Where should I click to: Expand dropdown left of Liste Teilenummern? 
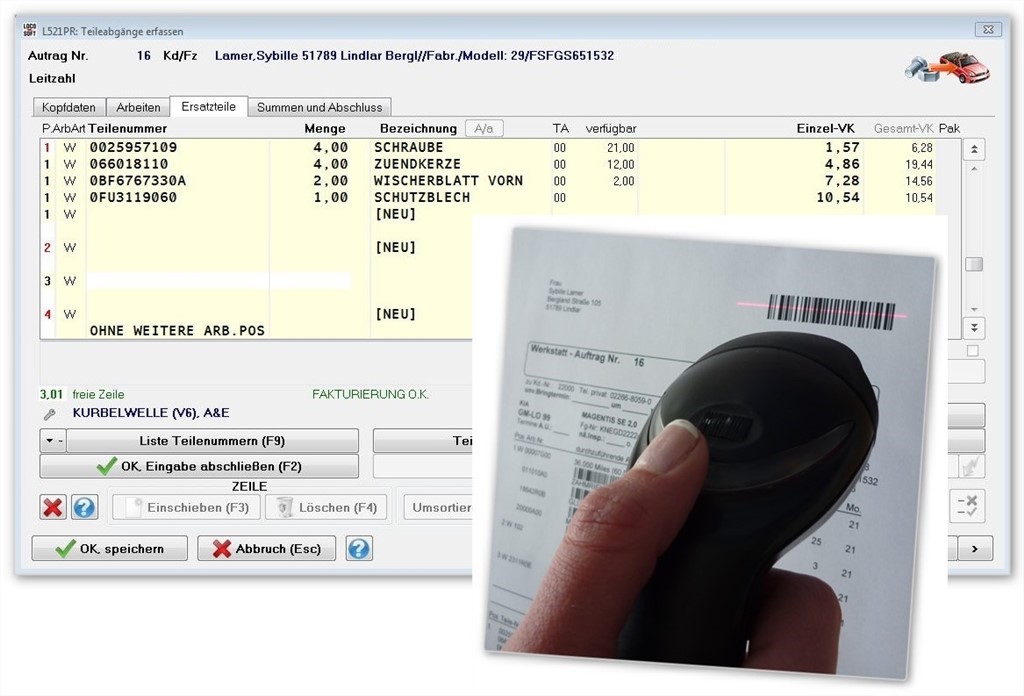[52, 441]
